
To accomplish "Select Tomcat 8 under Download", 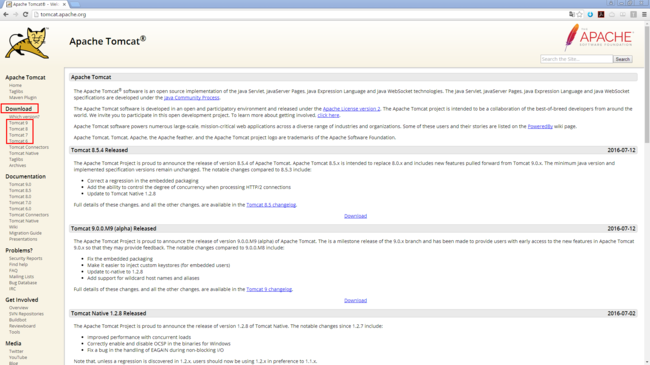I will [18, 129].
